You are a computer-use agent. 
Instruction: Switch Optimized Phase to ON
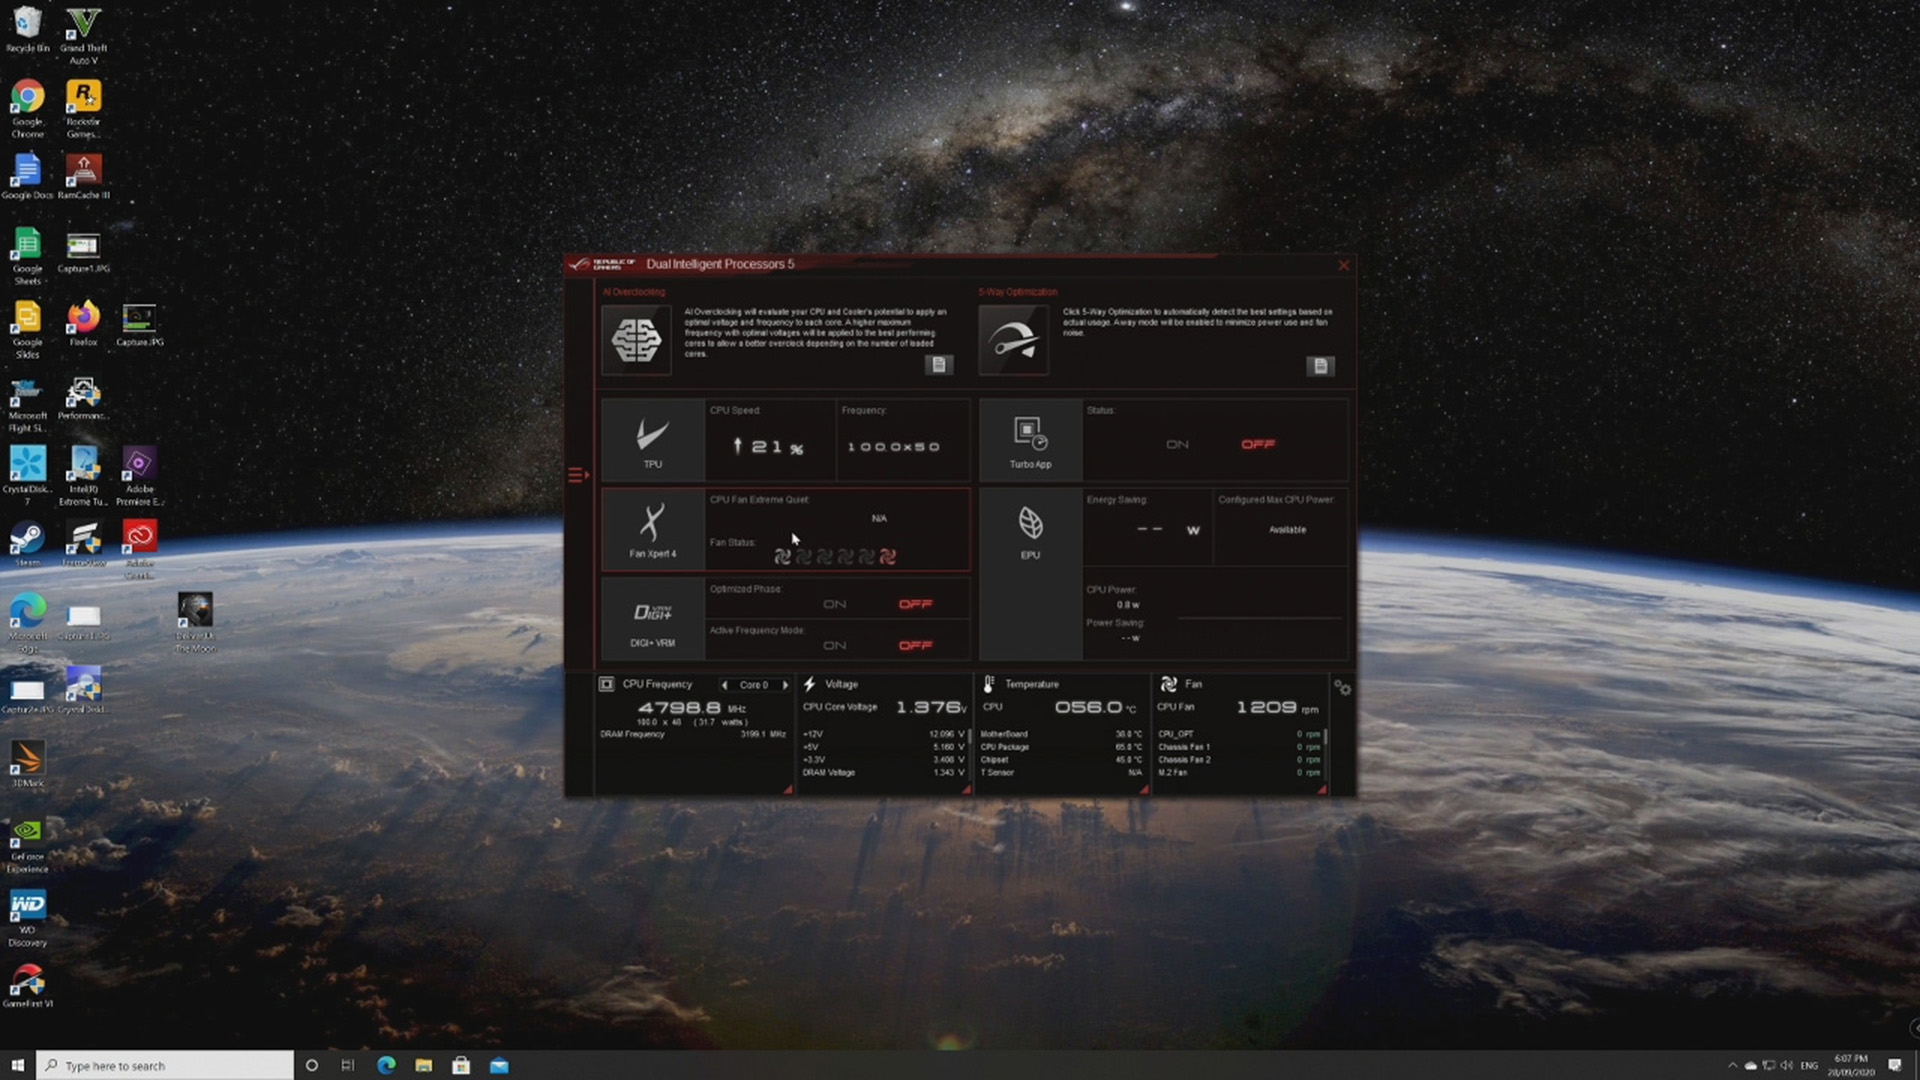click(x=834, y=604)
